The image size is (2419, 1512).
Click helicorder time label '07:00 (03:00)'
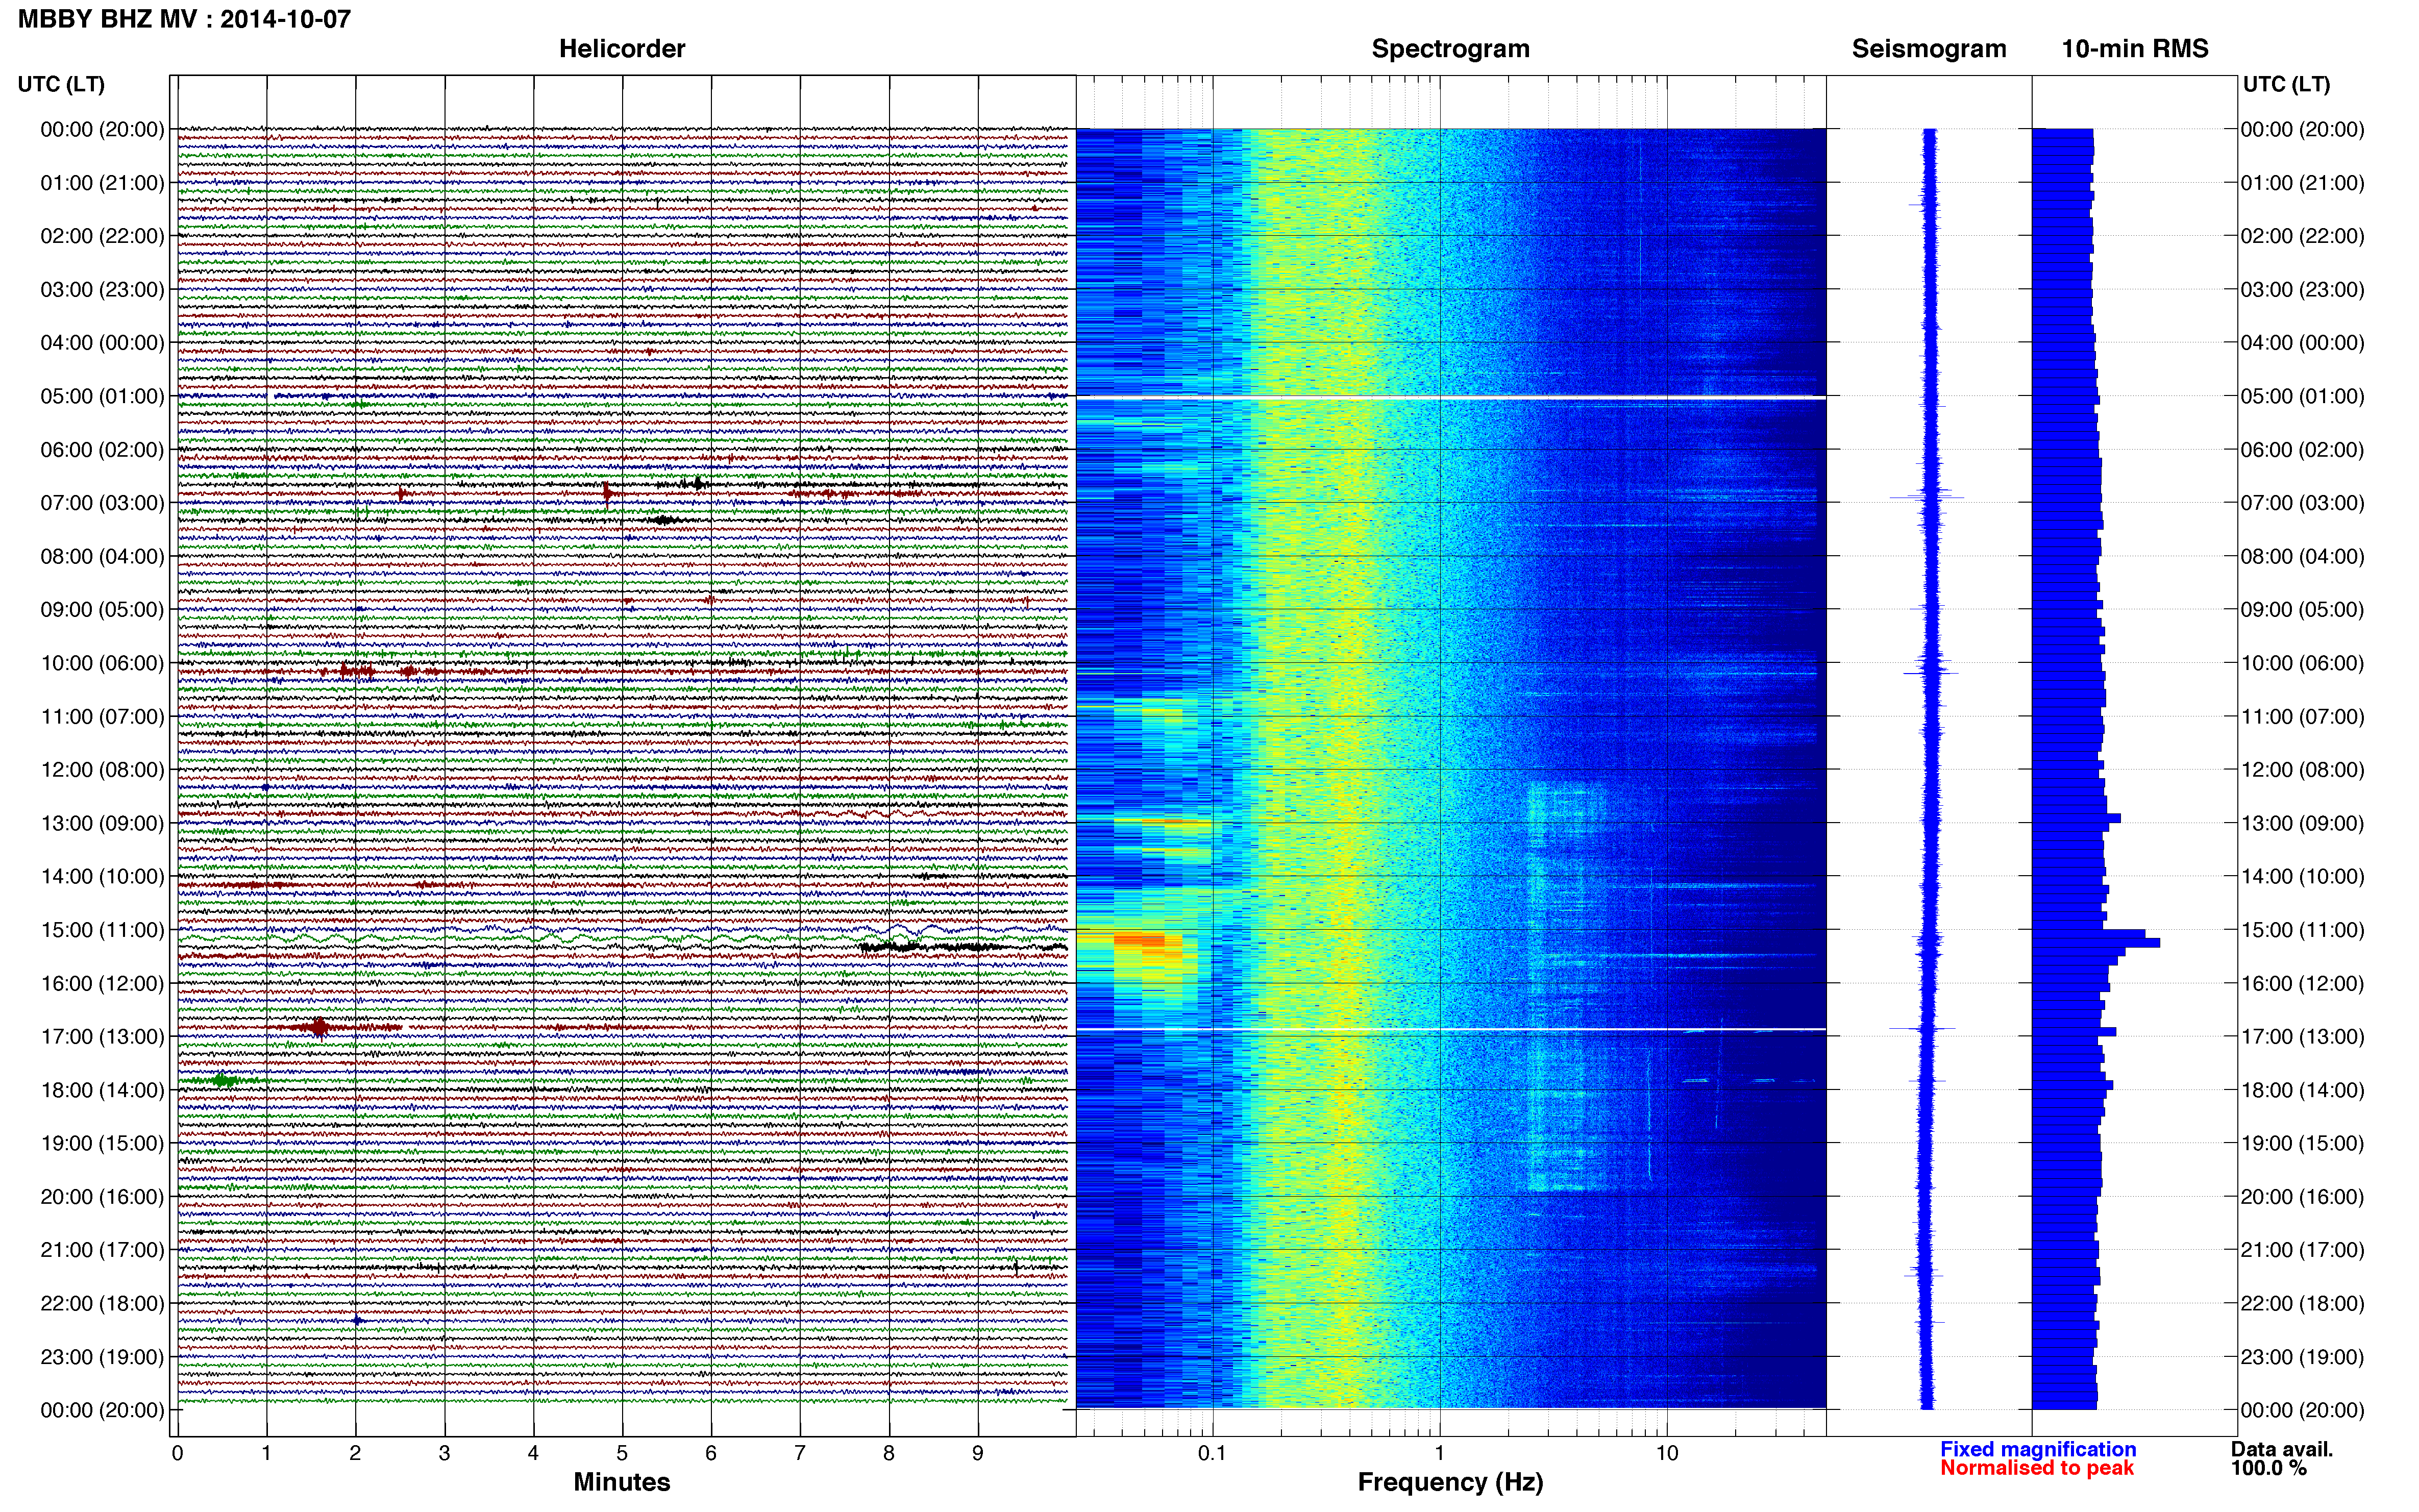(102, 503)
